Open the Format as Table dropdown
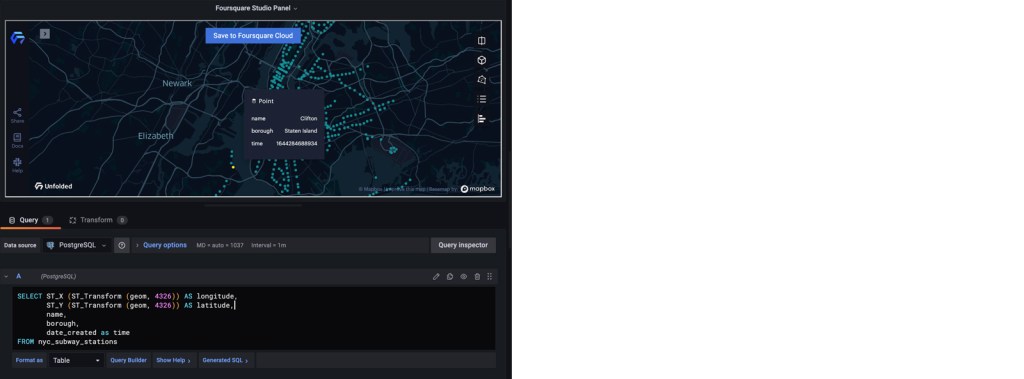Screen dimensions: 1024x379 pos(76,360)
